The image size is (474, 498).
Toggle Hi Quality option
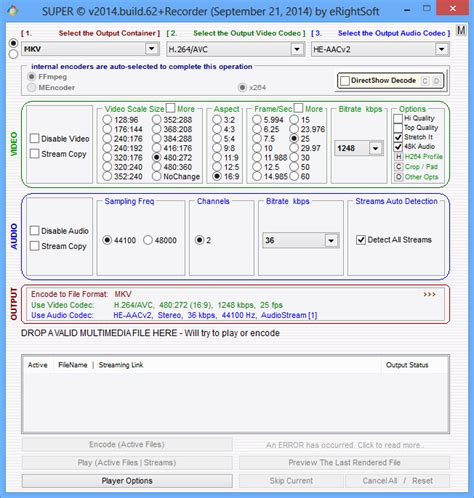398,118
